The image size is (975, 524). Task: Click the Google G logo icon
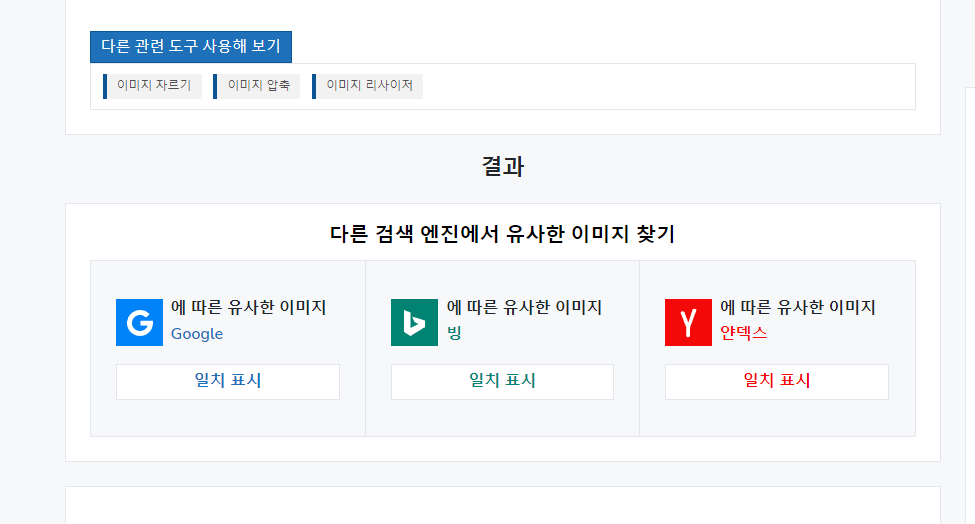click(139, 322)
